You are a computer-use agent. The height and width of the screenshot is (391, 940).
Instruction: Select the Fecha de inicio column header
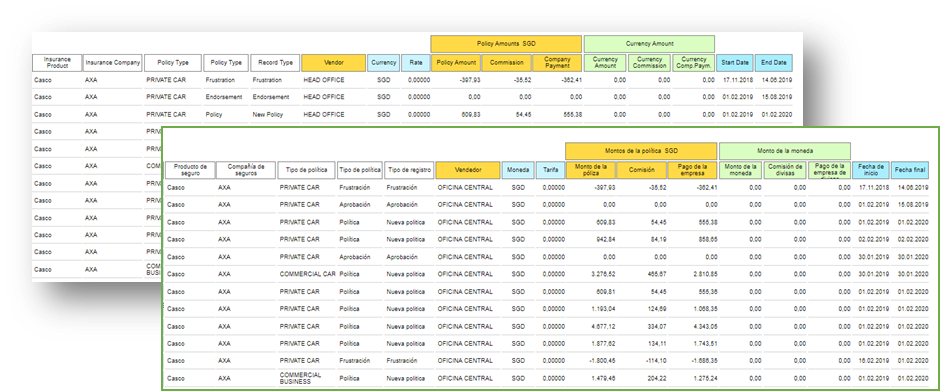tap(870, 170)
